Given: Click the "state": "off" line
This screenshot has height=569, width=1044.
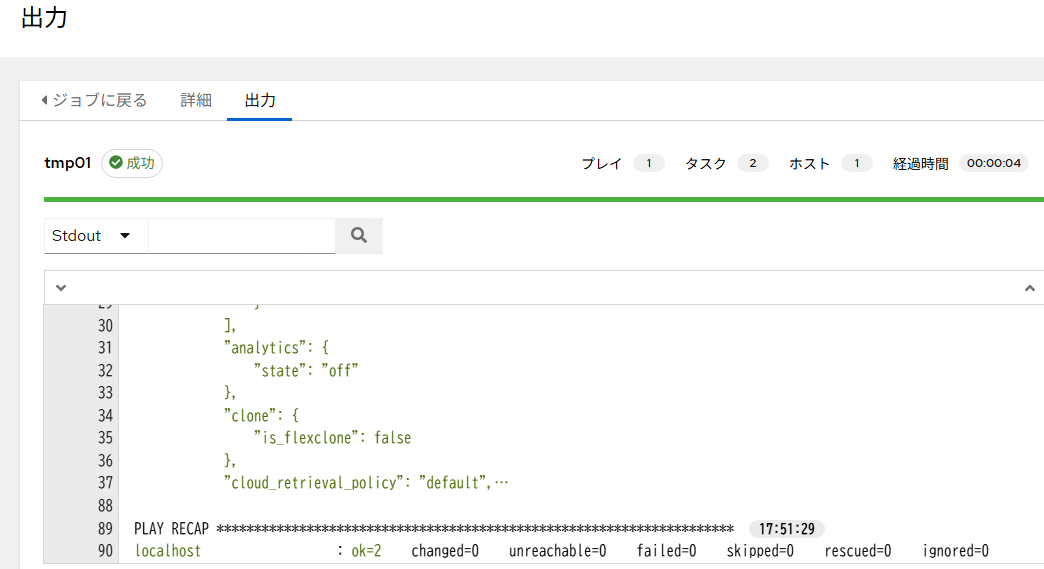Looking at the screenshot, I should point(306,370).
